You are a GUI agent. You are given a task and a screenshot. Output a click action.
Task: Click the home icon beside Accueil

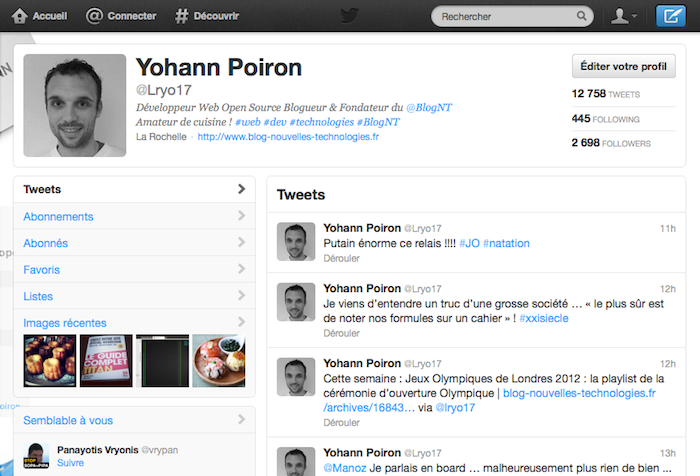(19, 16)
